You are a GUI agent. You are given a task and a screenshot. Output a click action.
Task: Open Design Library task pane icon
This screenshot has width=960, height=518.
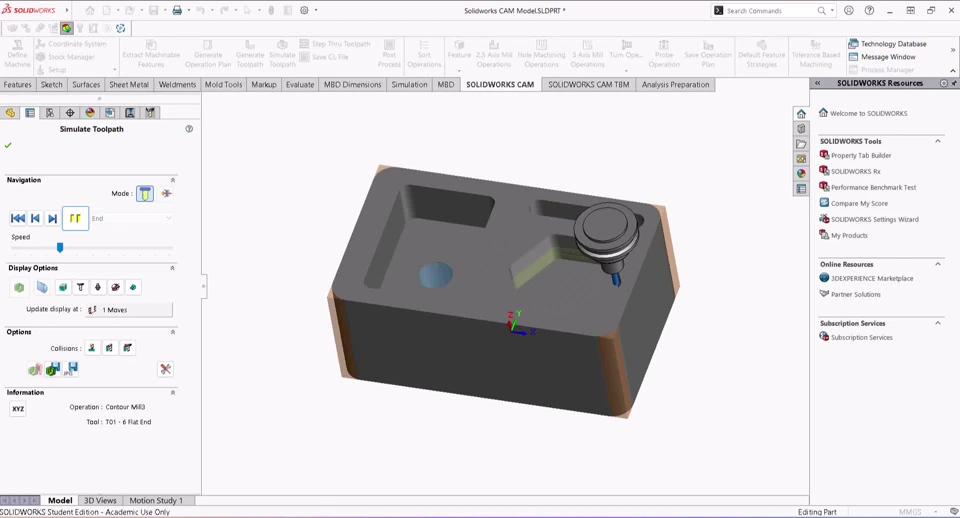click(x=801, y=129)
